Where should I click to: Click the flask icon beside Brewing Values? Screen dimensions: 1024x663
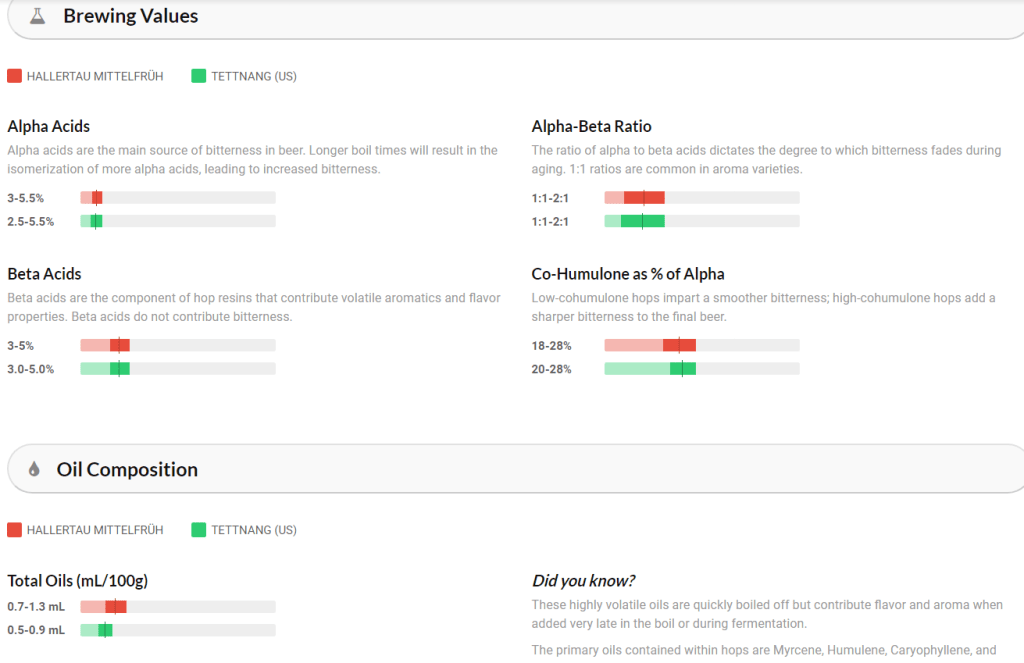[38, 17]
